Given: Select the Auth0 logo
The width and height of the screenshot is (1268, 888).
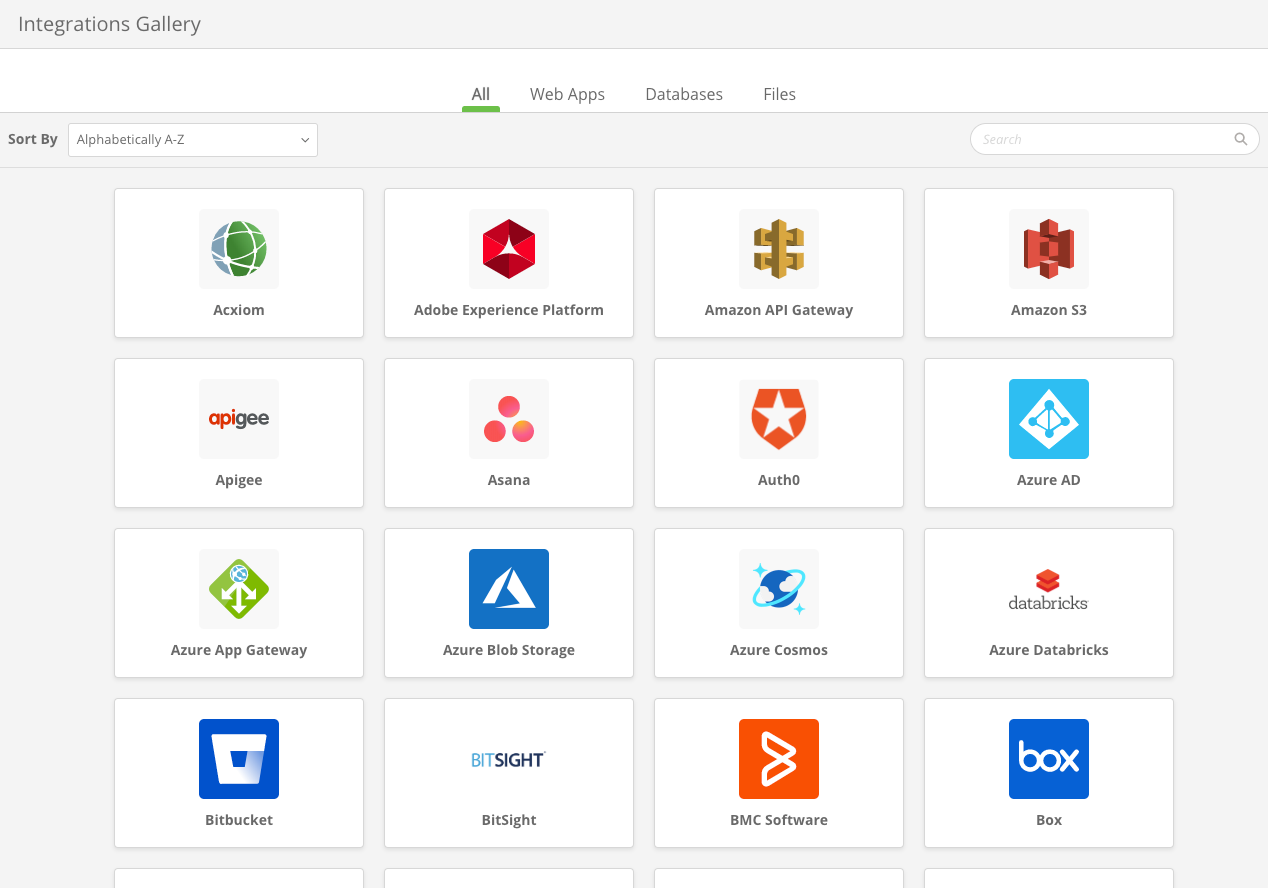Looking at the screenshot, I should click(x=778, y=419).
